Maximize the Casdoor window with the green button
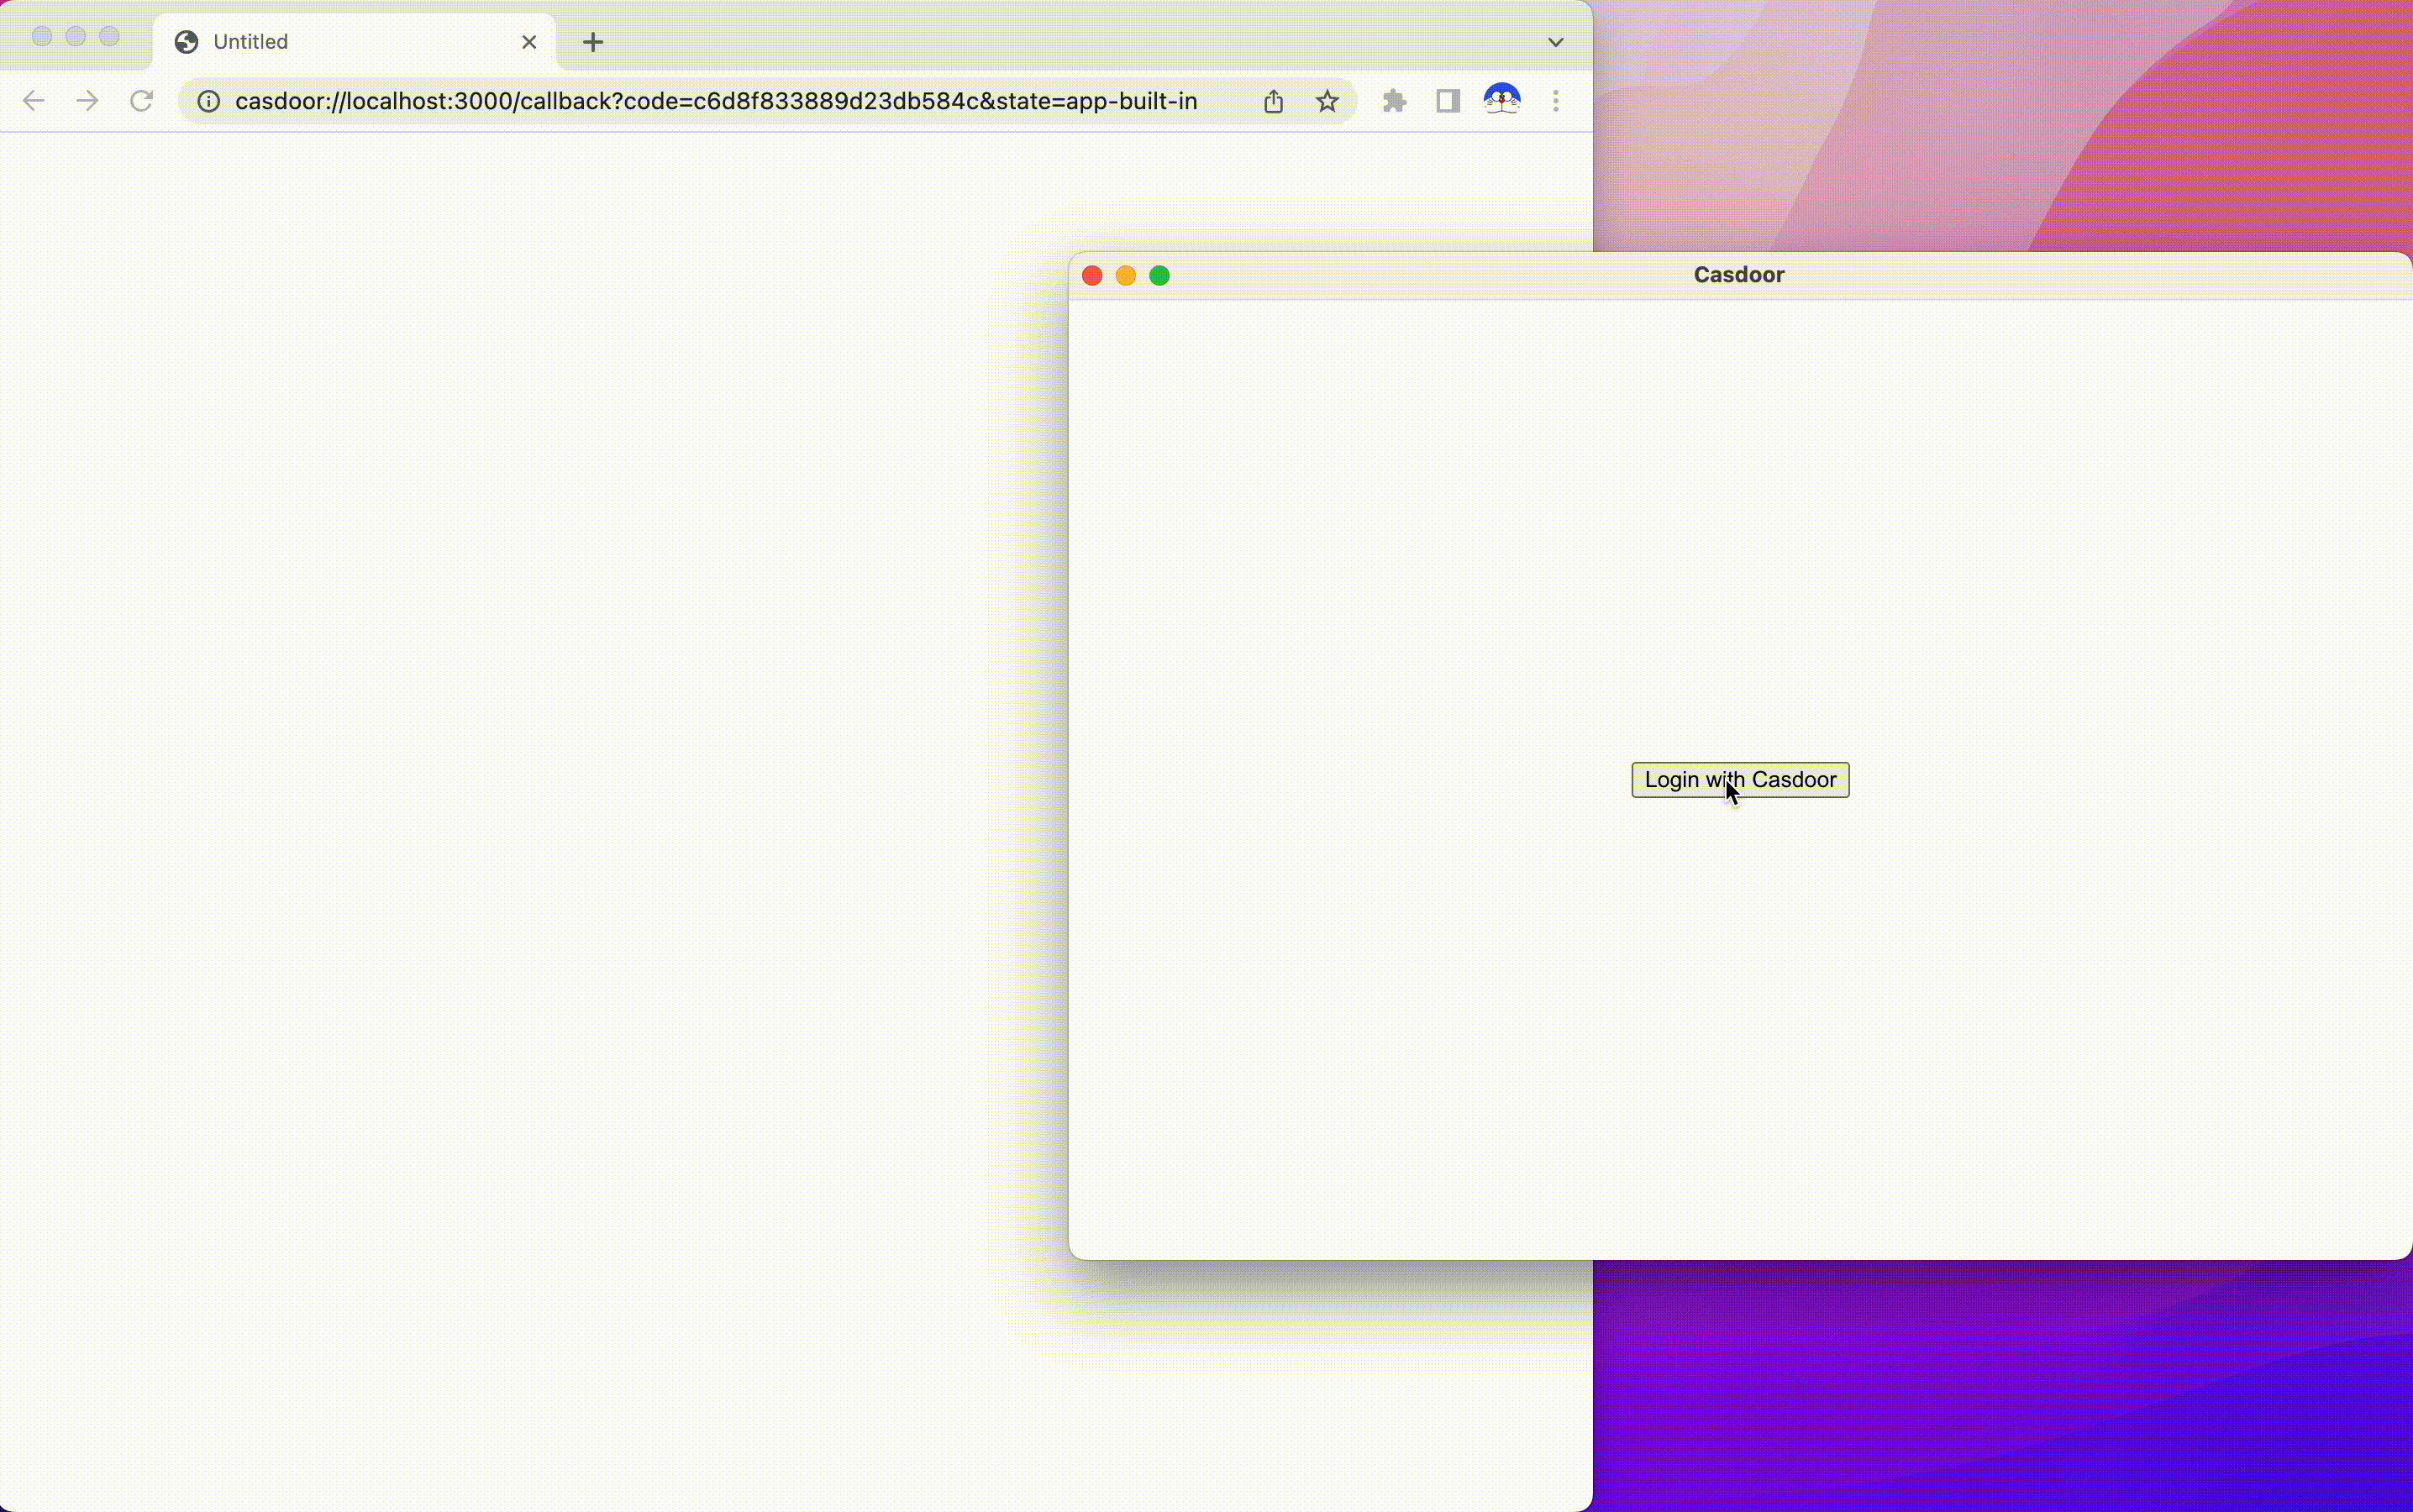2413x1512 pixels. click(1160, 275)
